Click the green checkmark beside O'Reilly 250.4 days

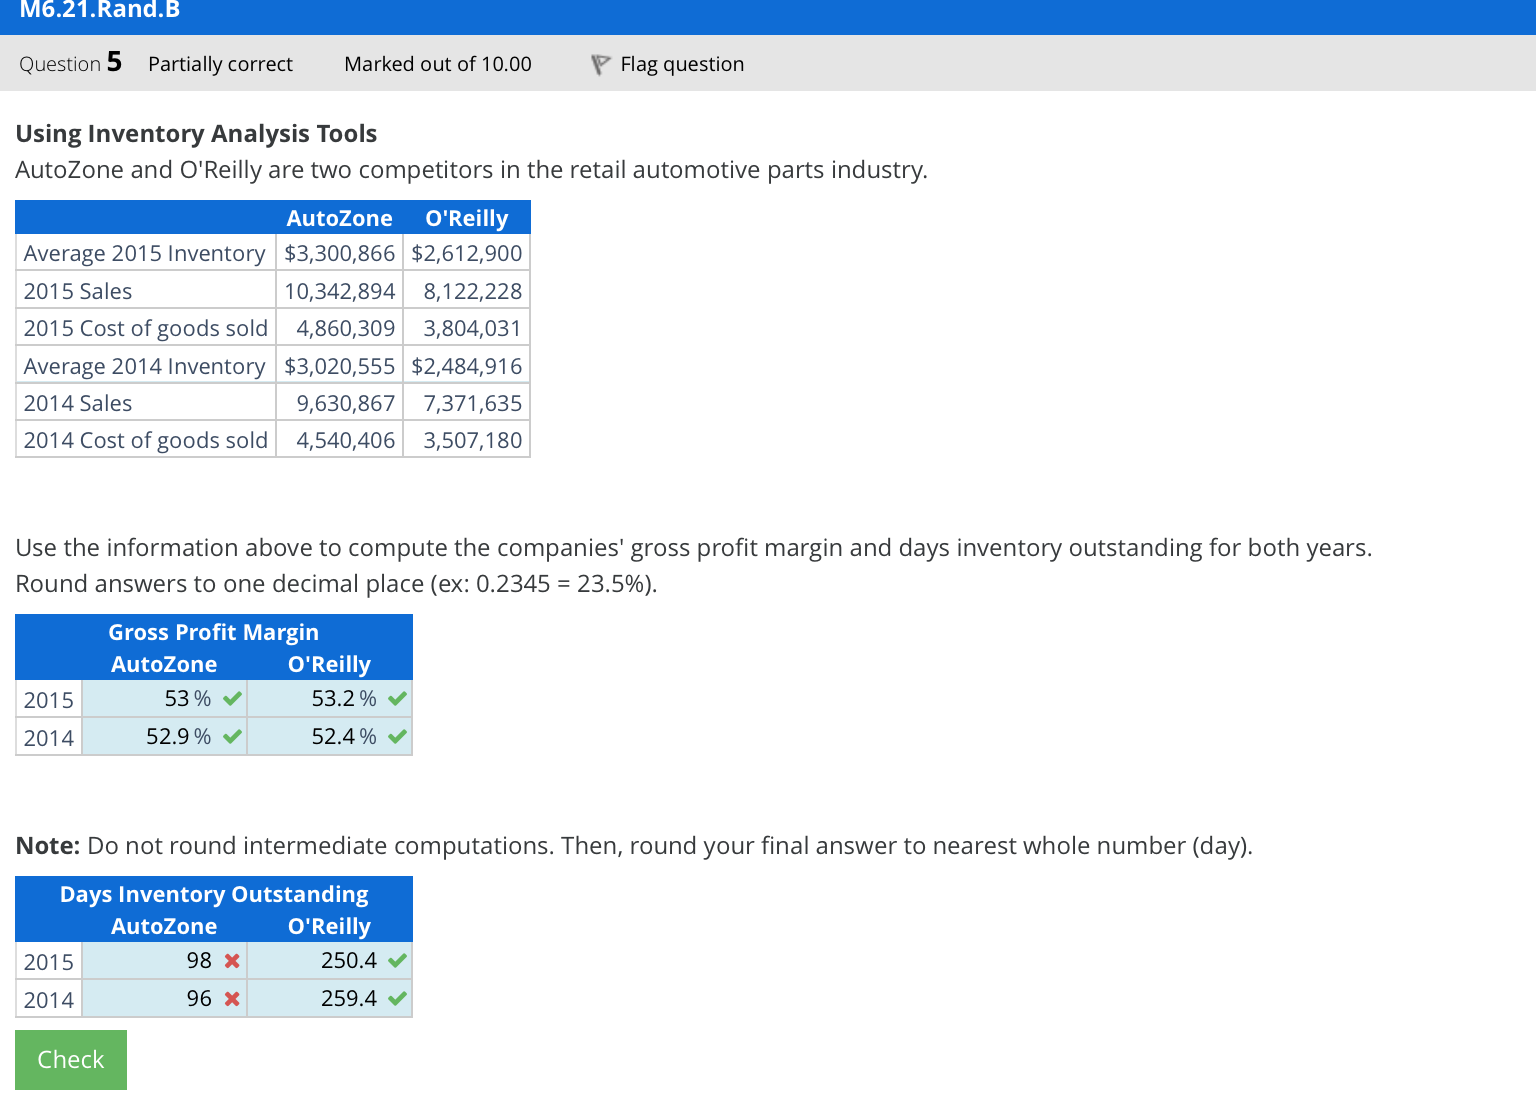click(397, 960)
